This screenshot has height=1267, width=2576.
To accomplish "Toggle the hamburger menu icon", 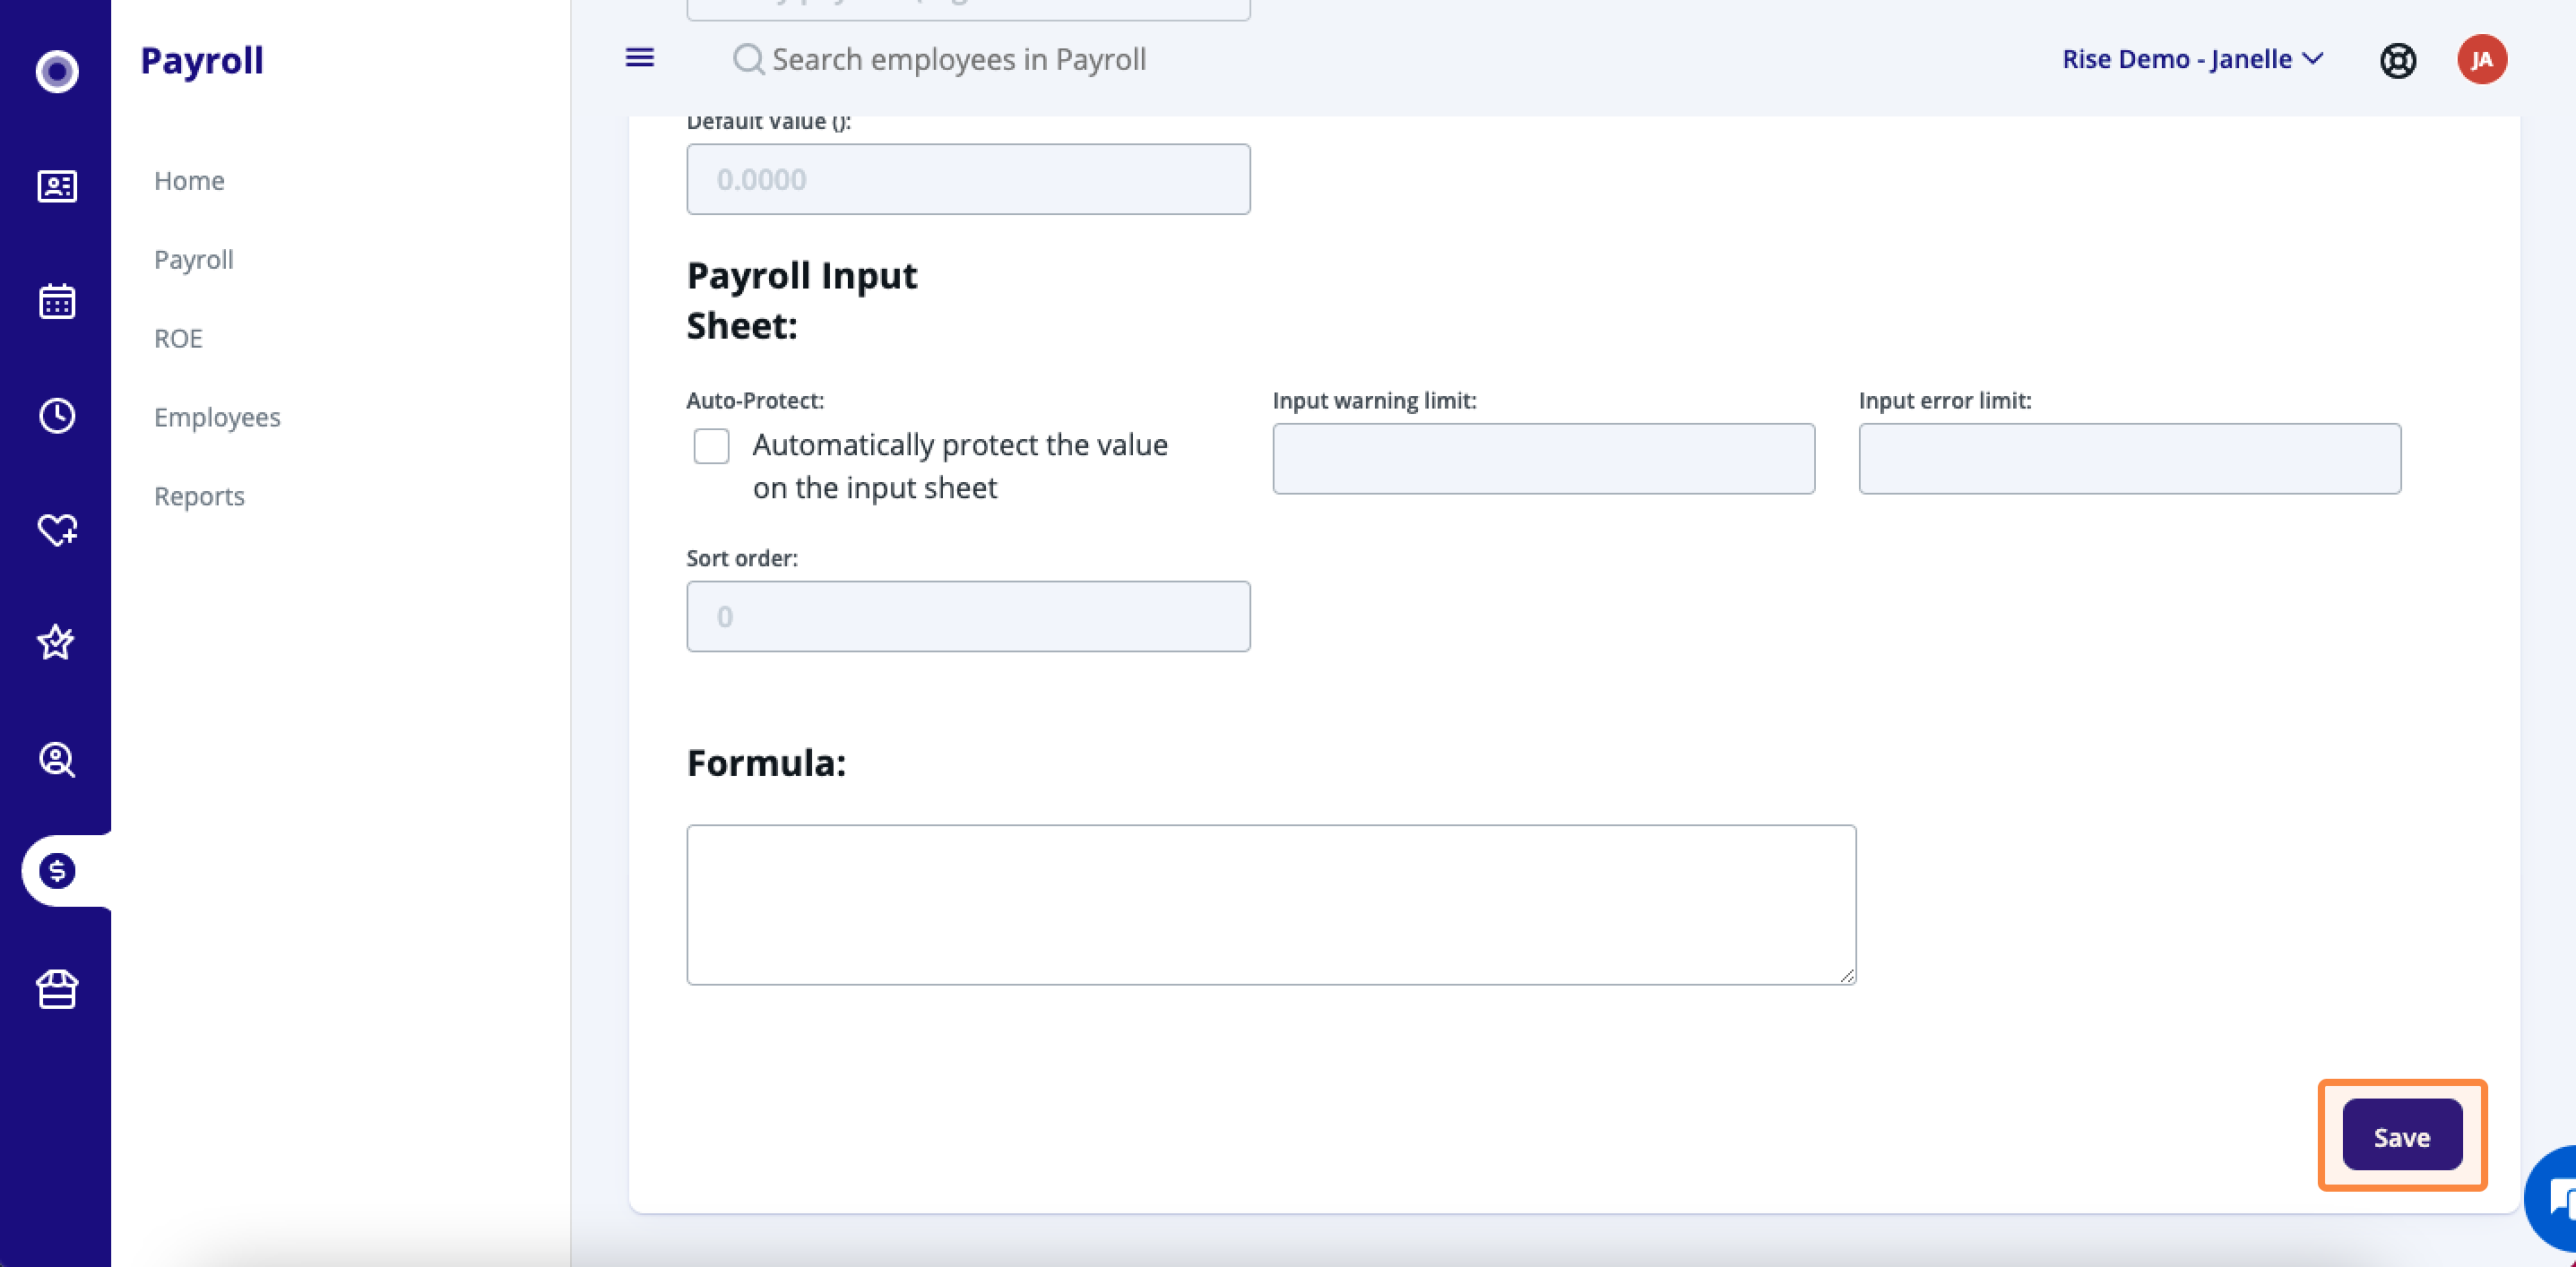I will [640, 58].
